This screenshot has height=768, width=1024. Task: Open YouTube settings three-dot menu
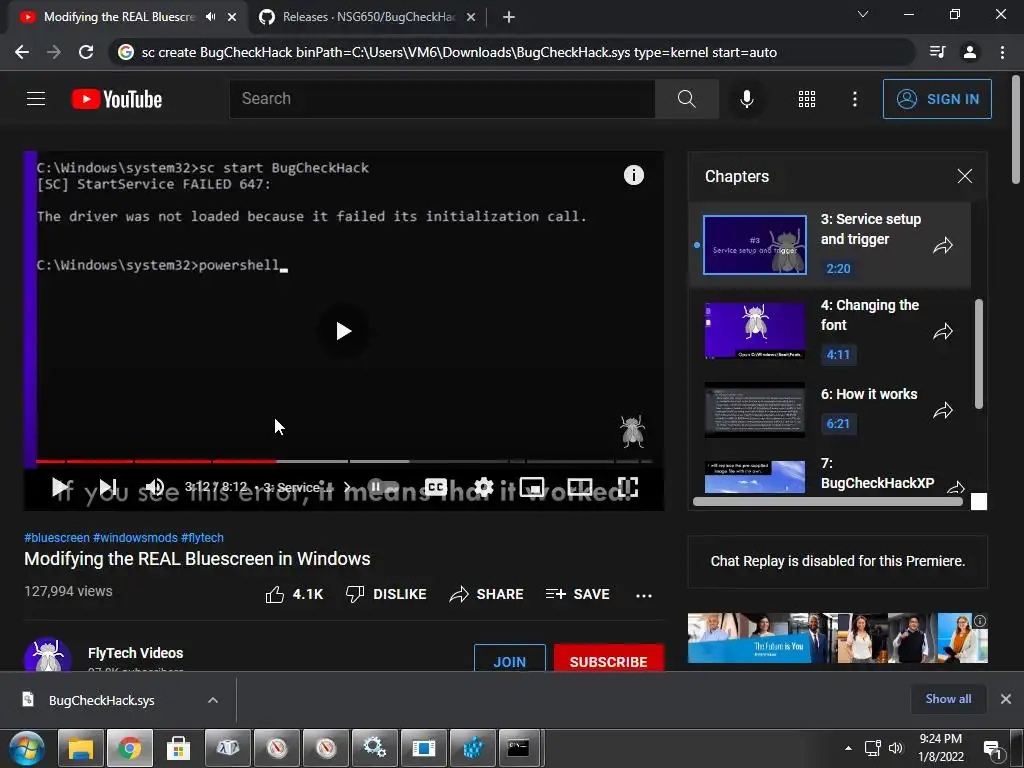(x=854, y=99)
